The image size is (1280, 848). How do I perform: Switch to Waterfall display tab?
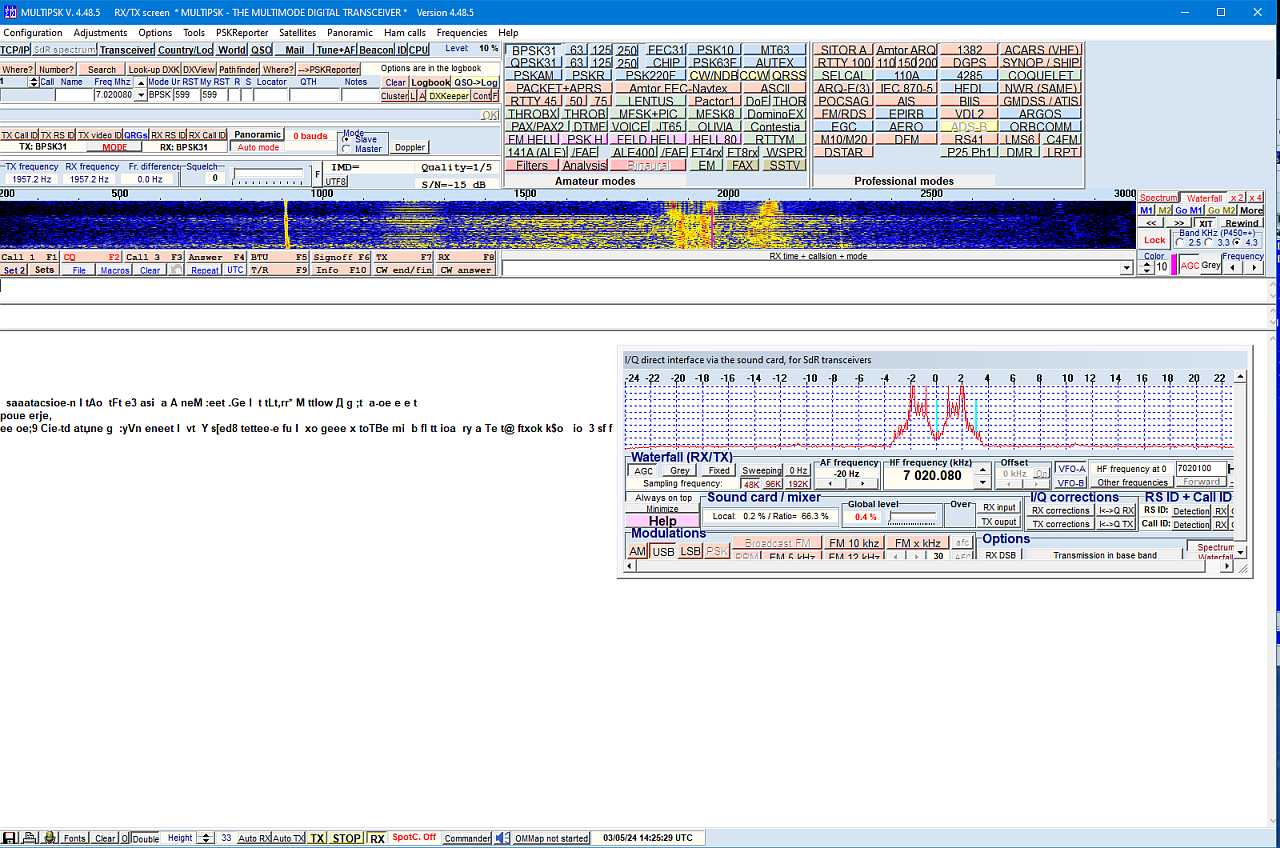coord(1204,198)
